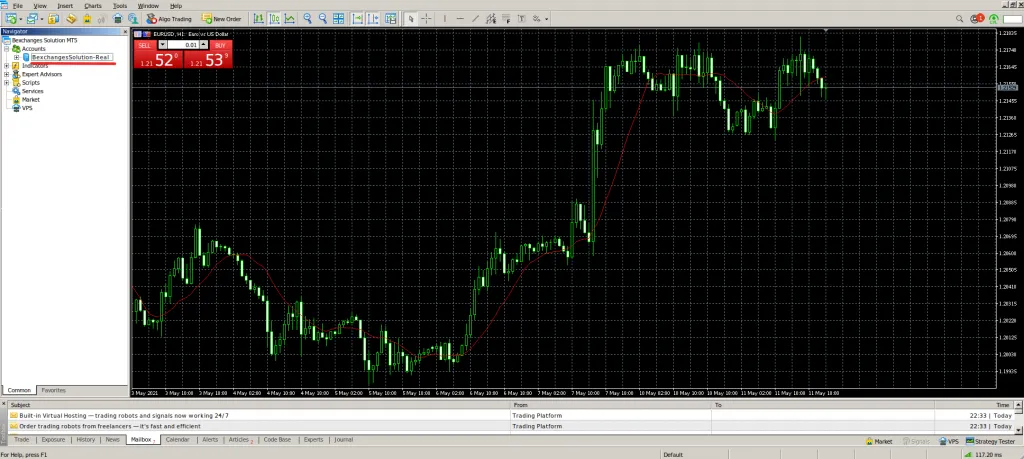
Task: Click the New Order button
Action: tap(221, 18)
